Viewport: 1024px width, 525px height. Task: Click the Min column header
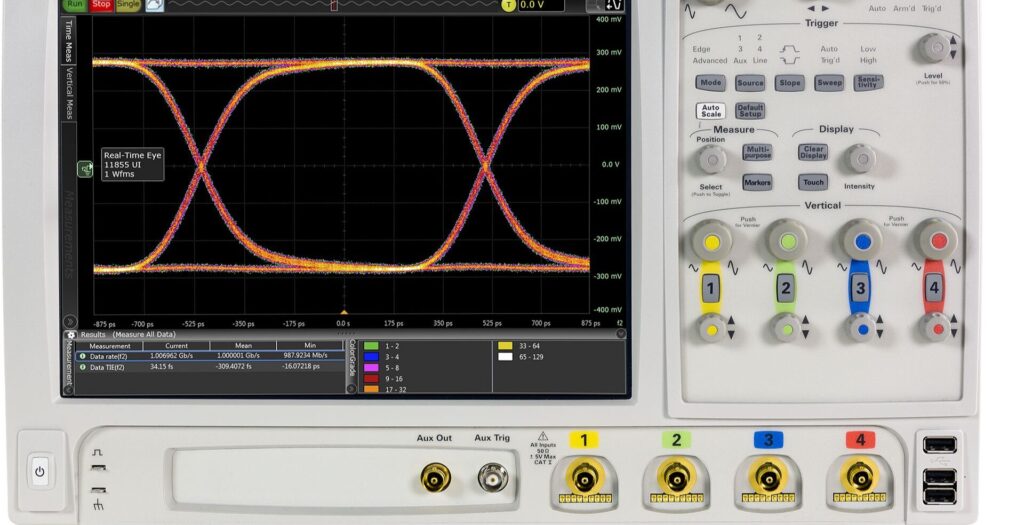pyautogui.click(x=310, y=345)
